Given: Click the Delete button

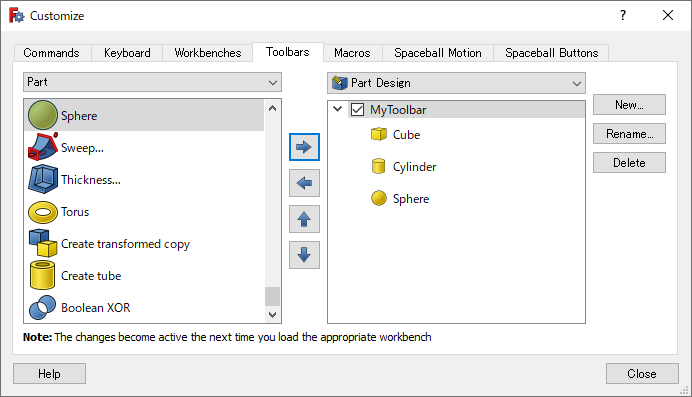Looking at the screenshot, I should (629, 163).
